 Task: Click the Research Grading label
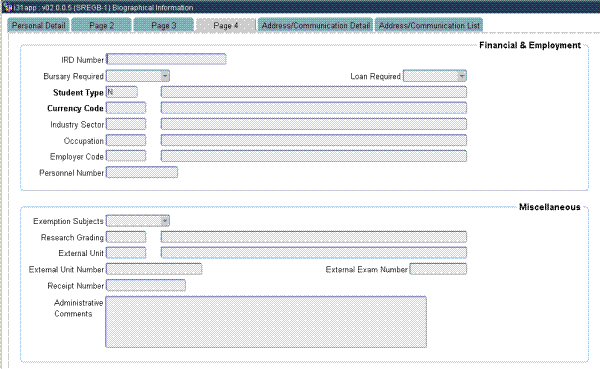72,238
